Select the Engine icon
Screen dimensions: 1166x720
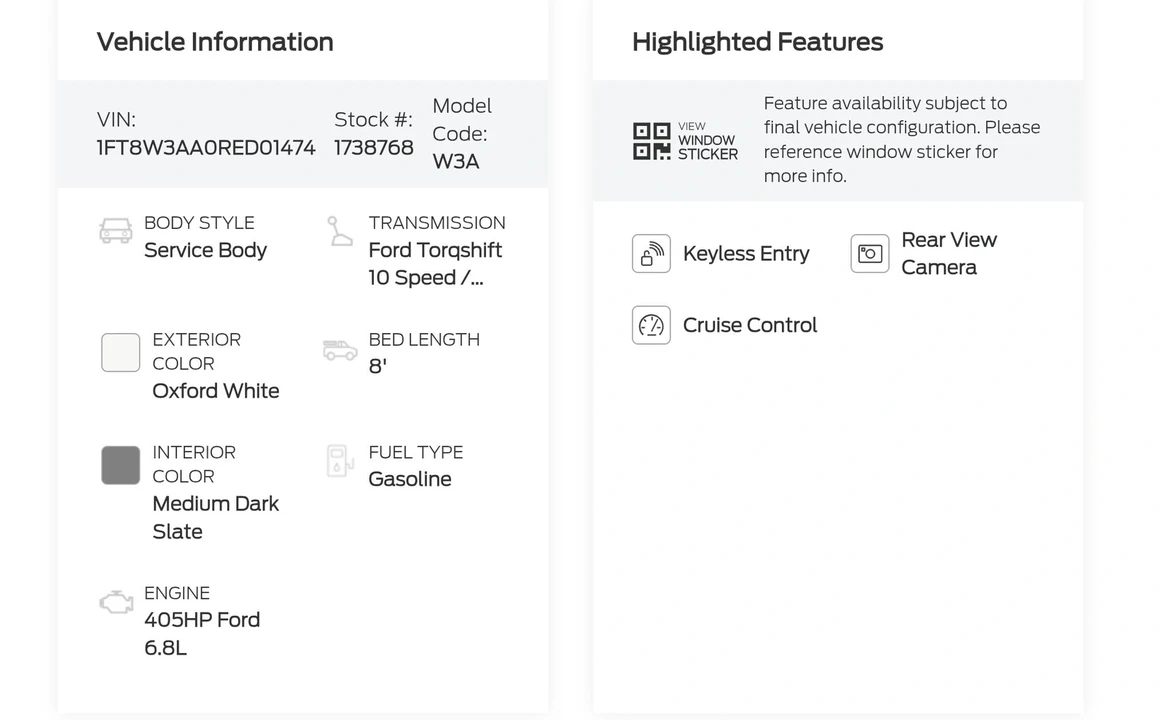click(x=116, y=602)
